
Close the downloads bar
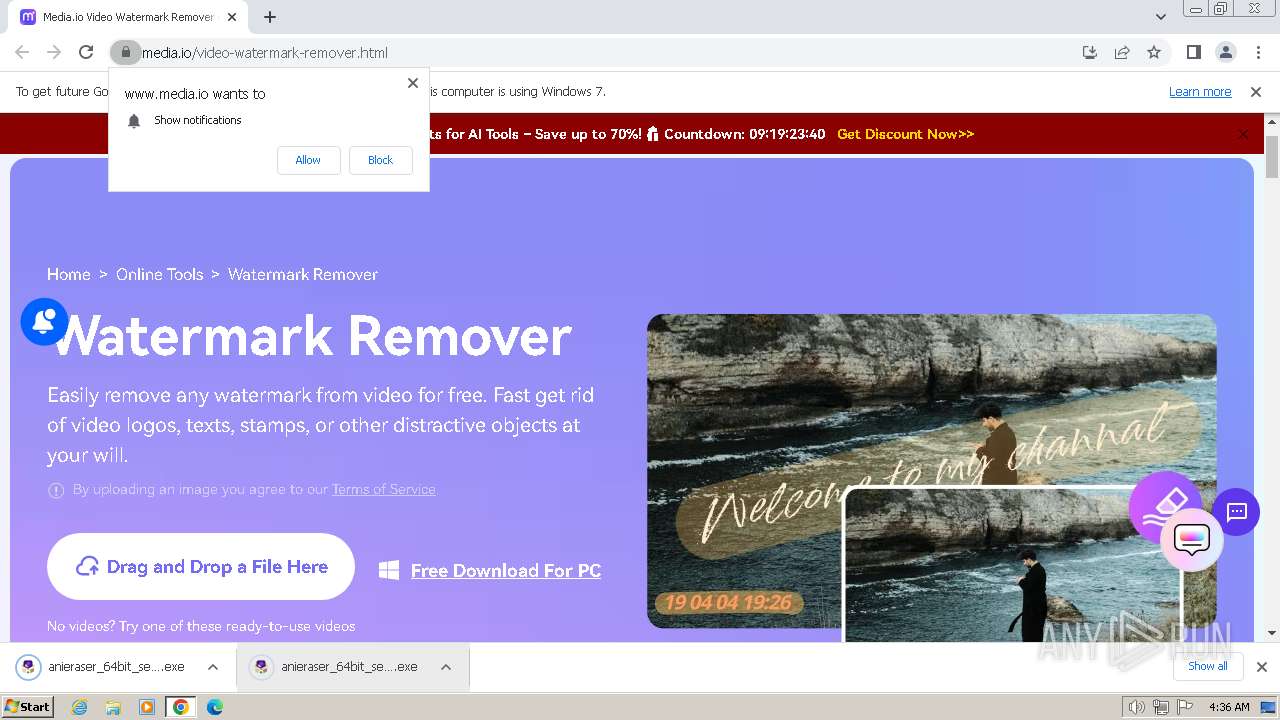tap(1261, 667)
